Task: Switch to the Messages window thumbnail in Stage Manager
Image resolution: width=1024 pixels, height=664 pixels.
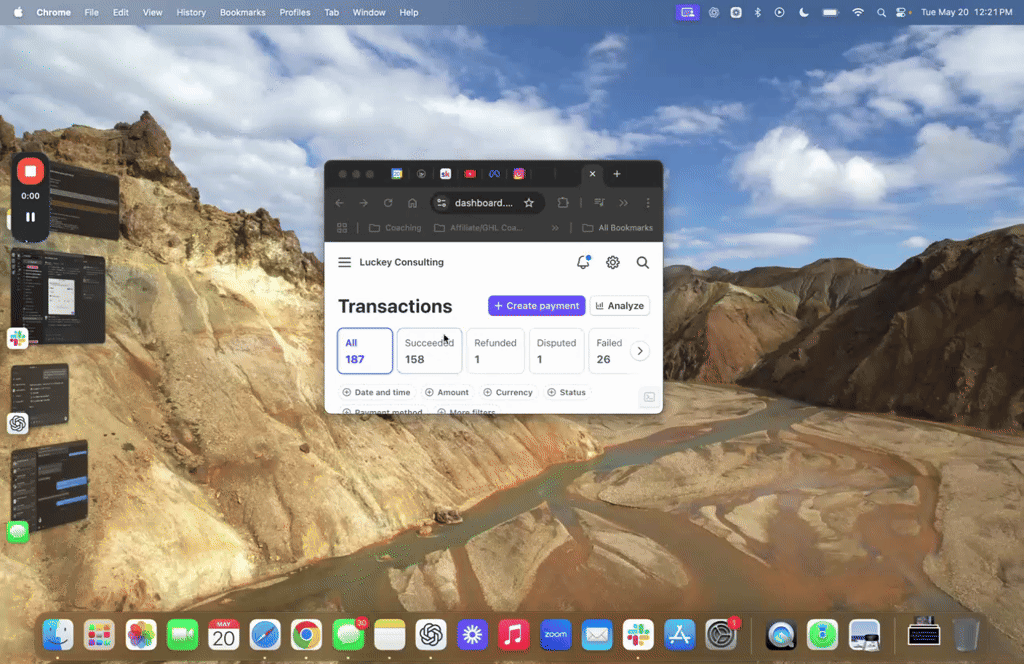Action: point(49,486)
